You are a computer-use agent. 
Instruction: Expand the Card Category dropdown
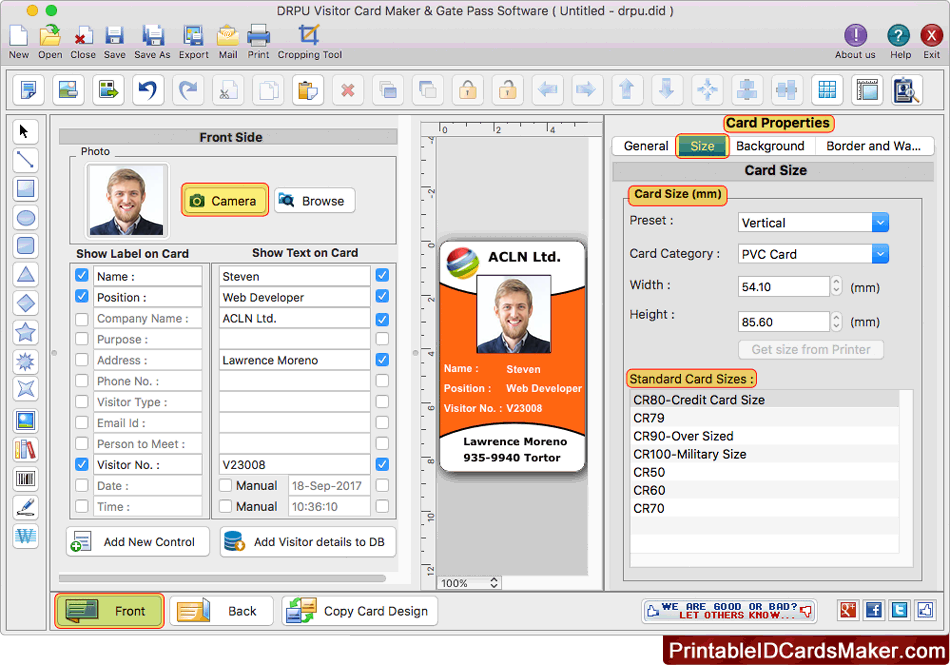880,254
